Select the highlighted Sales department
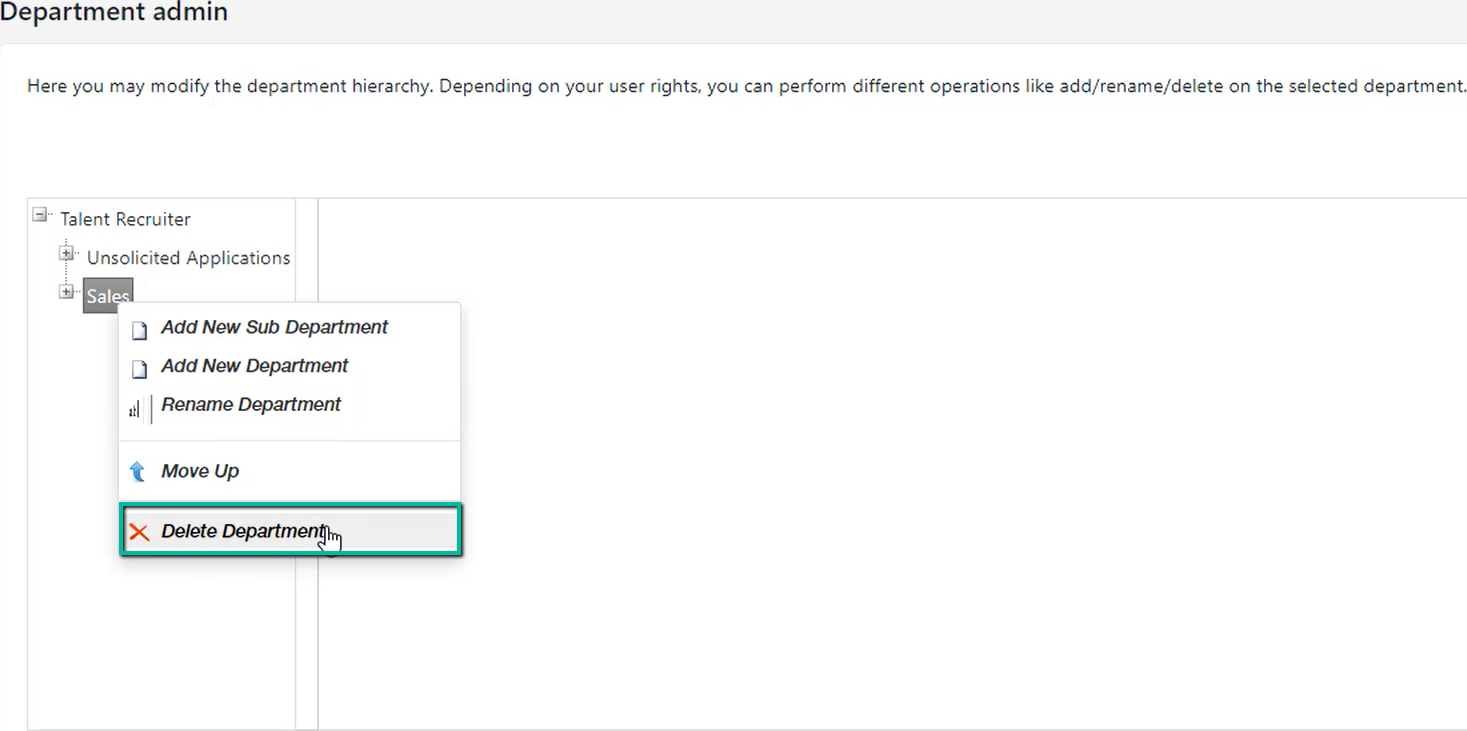The height and width of the screenshot is (731, 1467). tap(108, 296)
